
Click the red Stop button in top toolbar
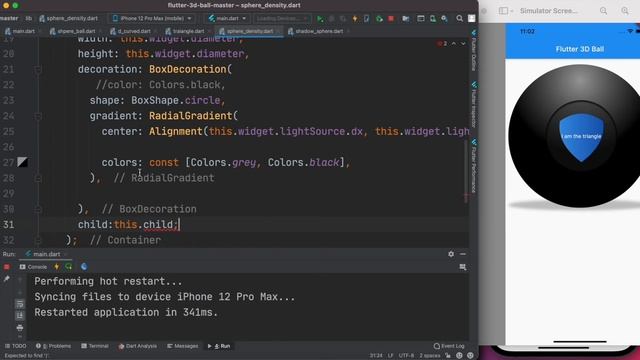[391, 19]
